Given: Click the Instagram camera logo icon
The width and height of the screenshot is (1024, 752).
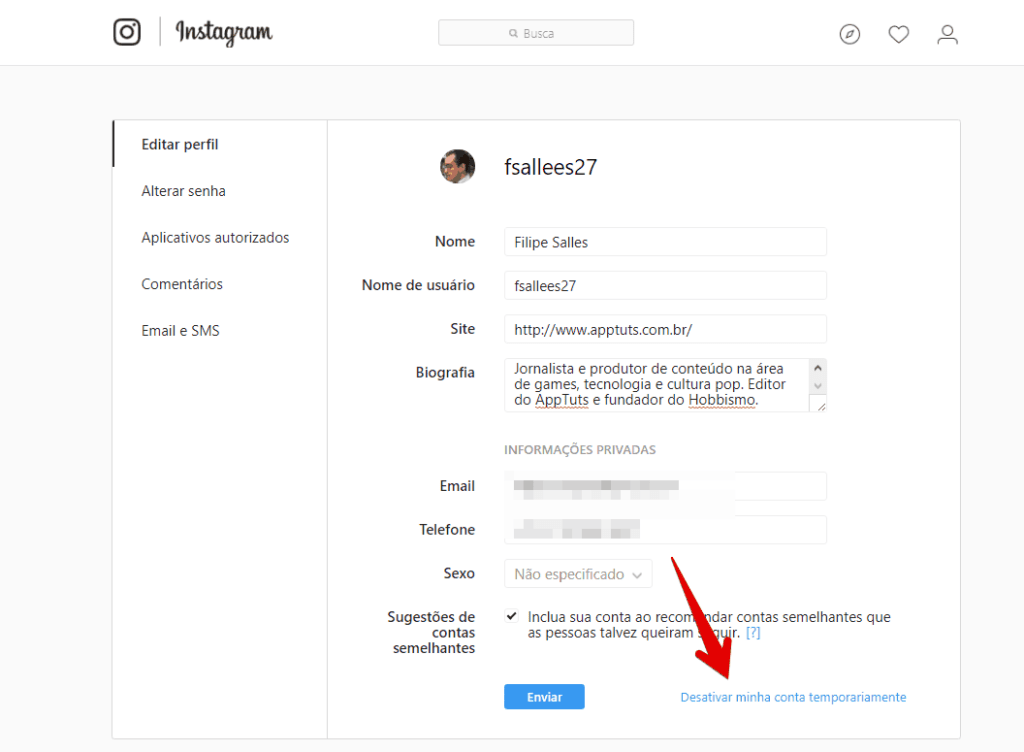Looking at the screenshot, I should (x=127, y=32).
